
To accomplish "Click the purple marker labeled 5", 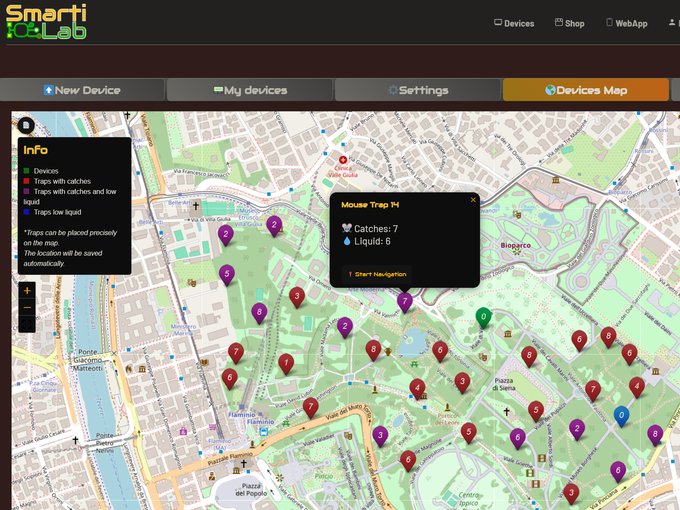I will click(227, 273).
